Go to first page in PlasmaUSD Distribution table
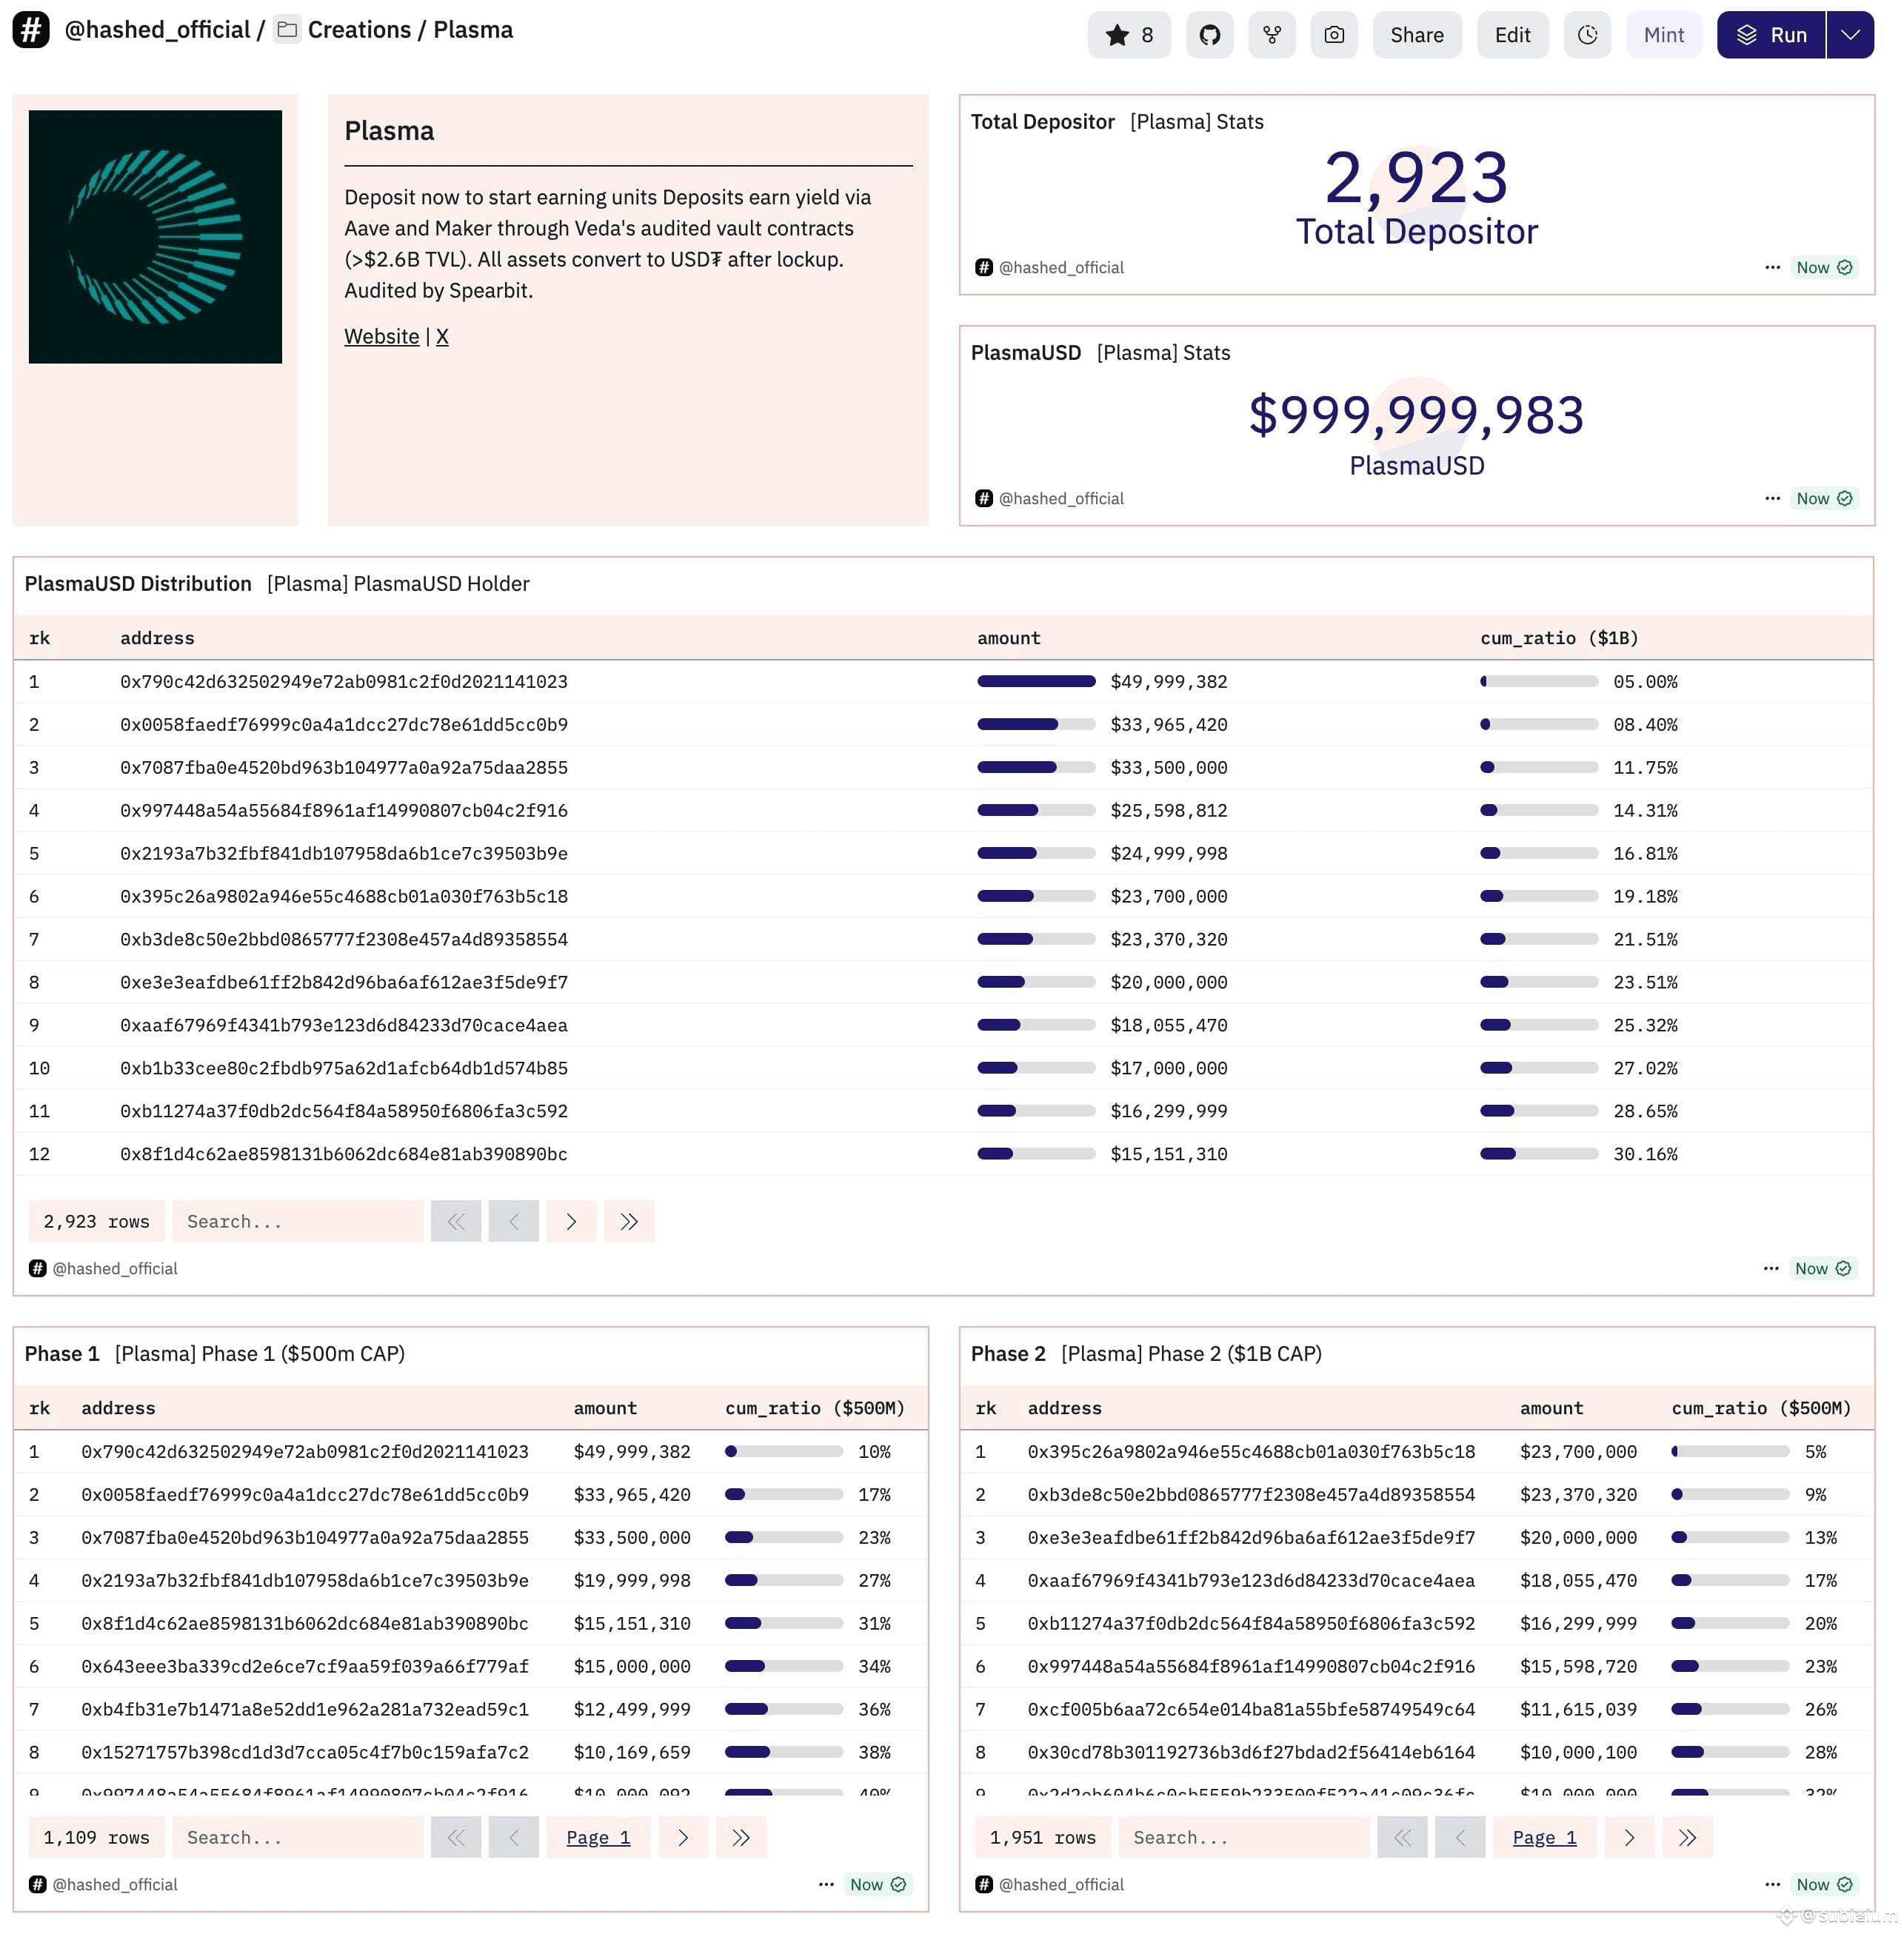1904x1934 pixels. (456, 1221)
